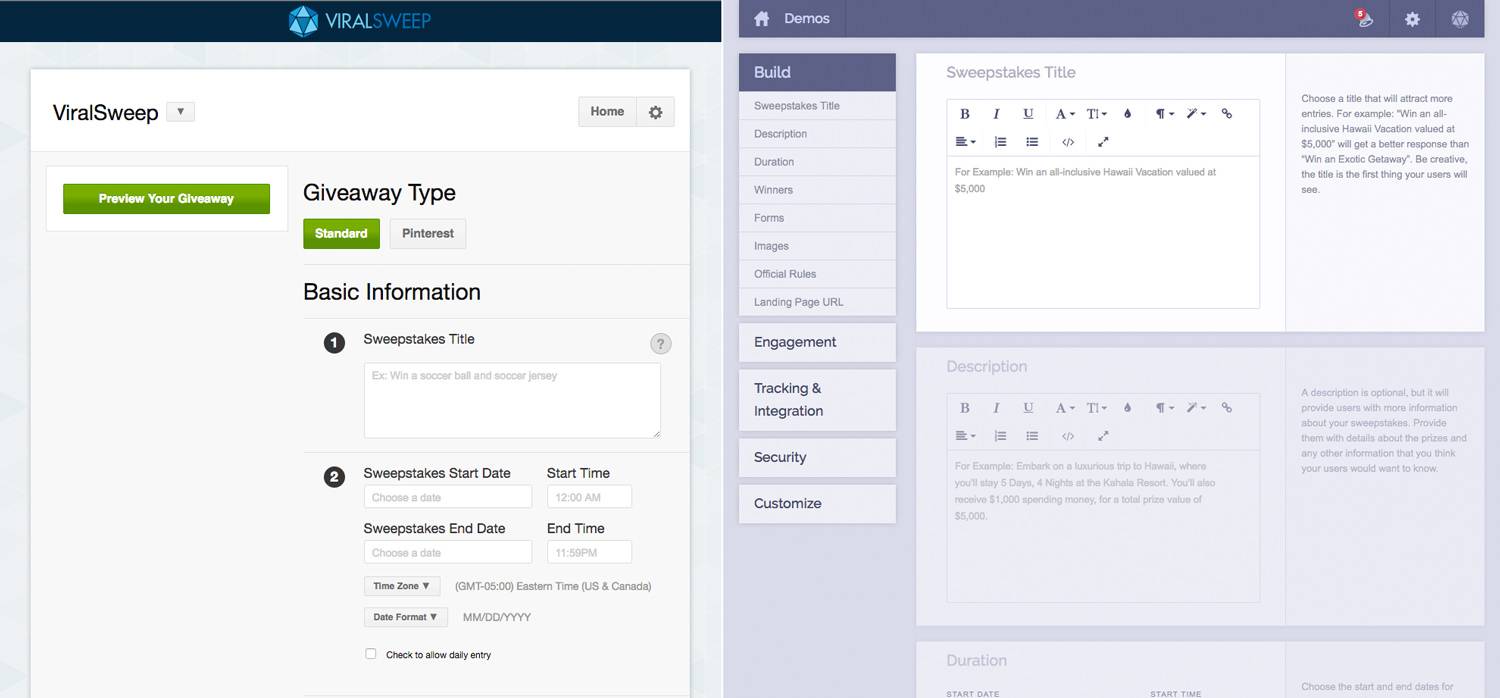Click ViralSweep emblem icon in purple top bar

(1460, 18)
